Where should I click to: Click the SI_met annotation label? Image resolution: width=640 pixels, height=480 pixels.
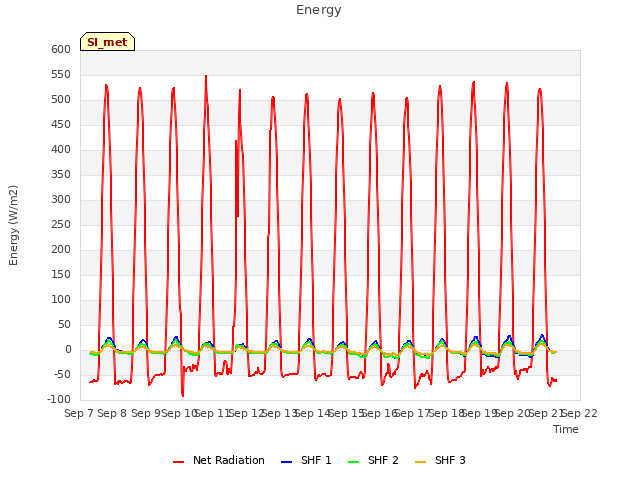(107, 42)
